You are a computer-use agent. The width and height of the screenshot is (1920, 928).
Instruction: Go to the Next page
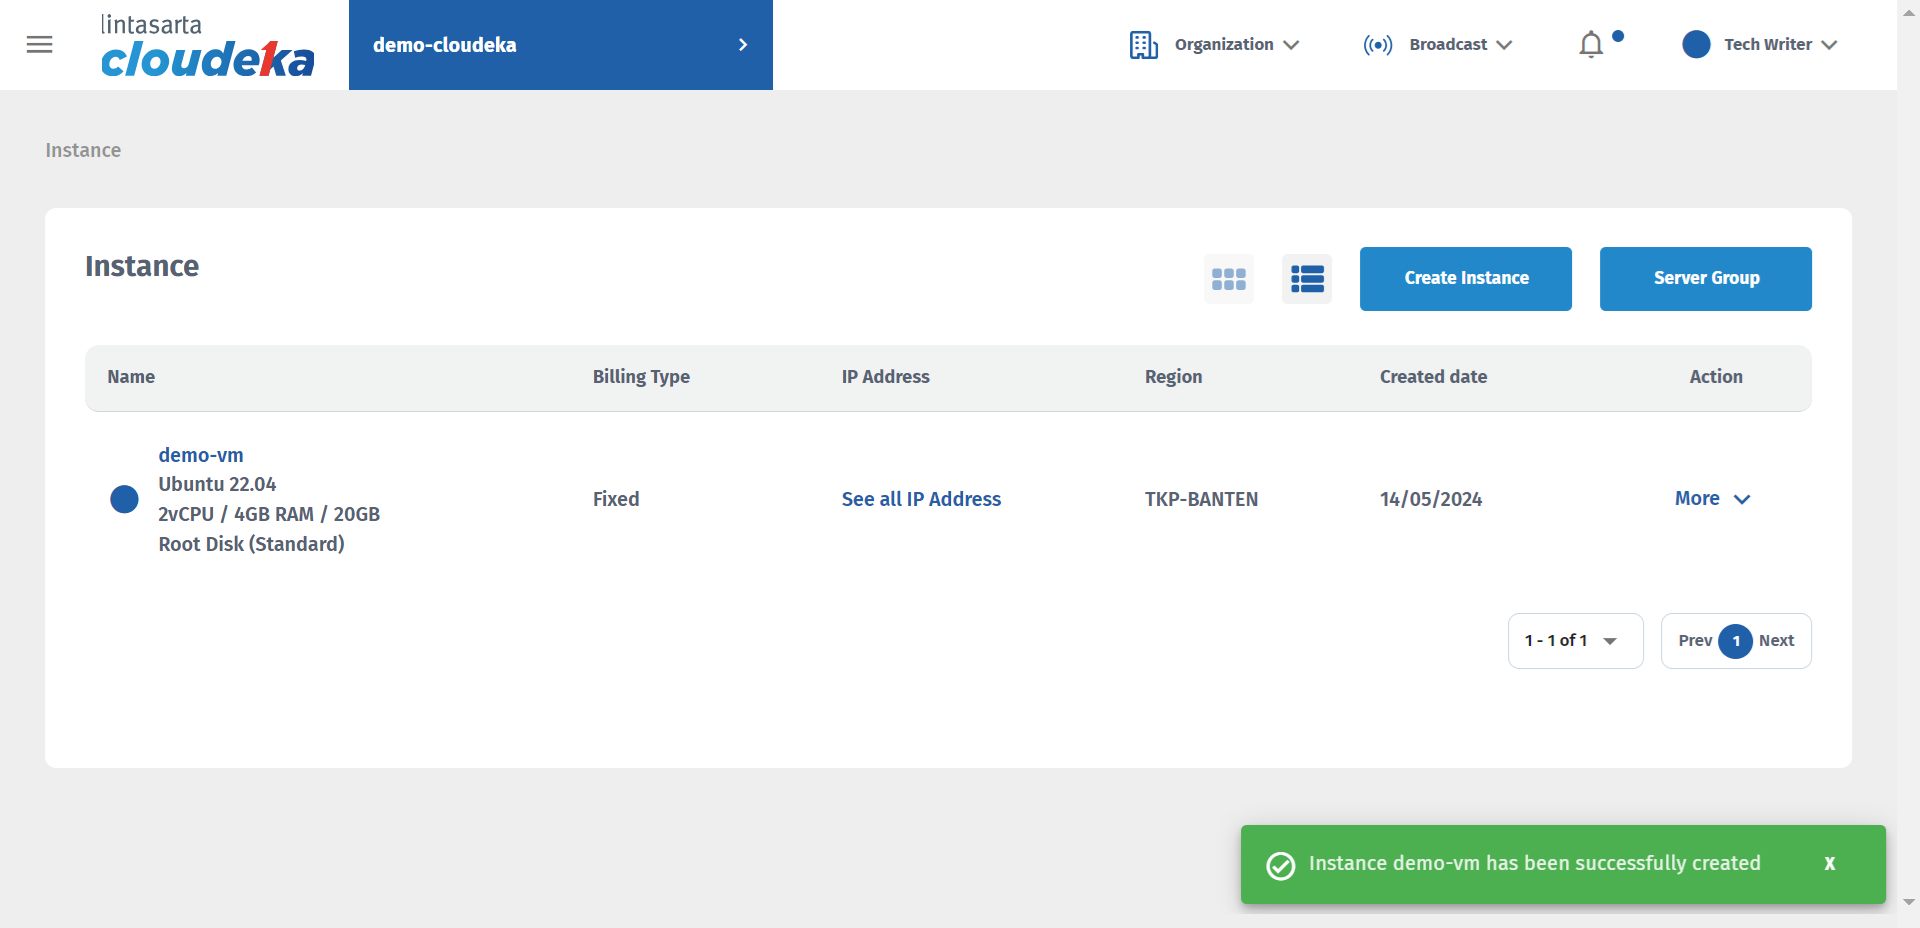point(1776,641)
